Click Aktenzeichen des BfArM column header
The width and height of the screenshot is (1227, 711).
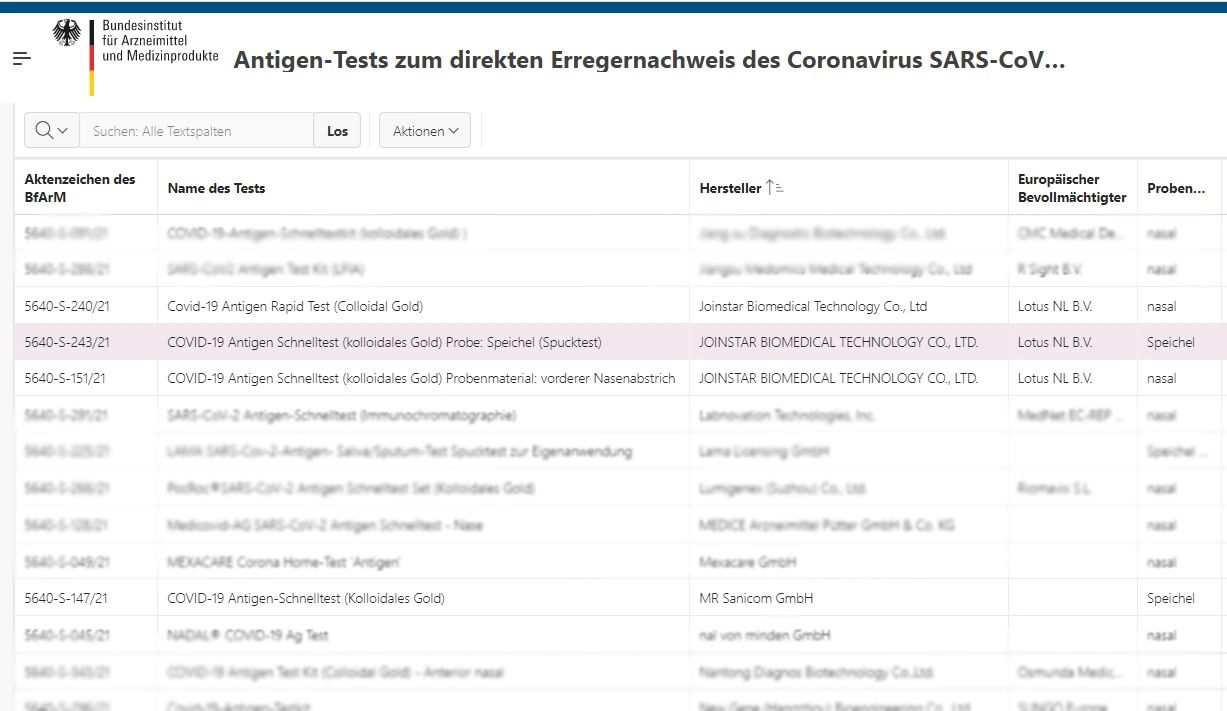pyautogui.click(x=80, y=188)
